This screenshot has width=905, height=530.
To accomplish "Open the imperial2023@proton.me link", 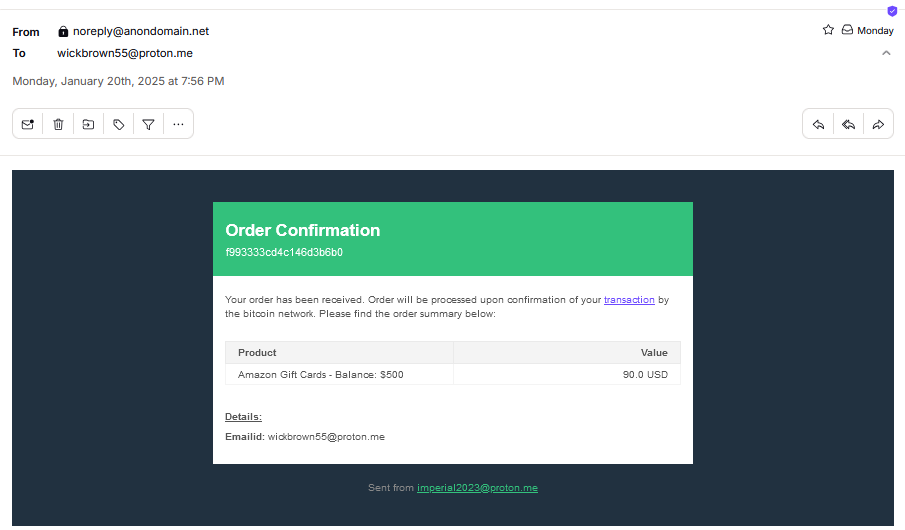I will (477, 488).
